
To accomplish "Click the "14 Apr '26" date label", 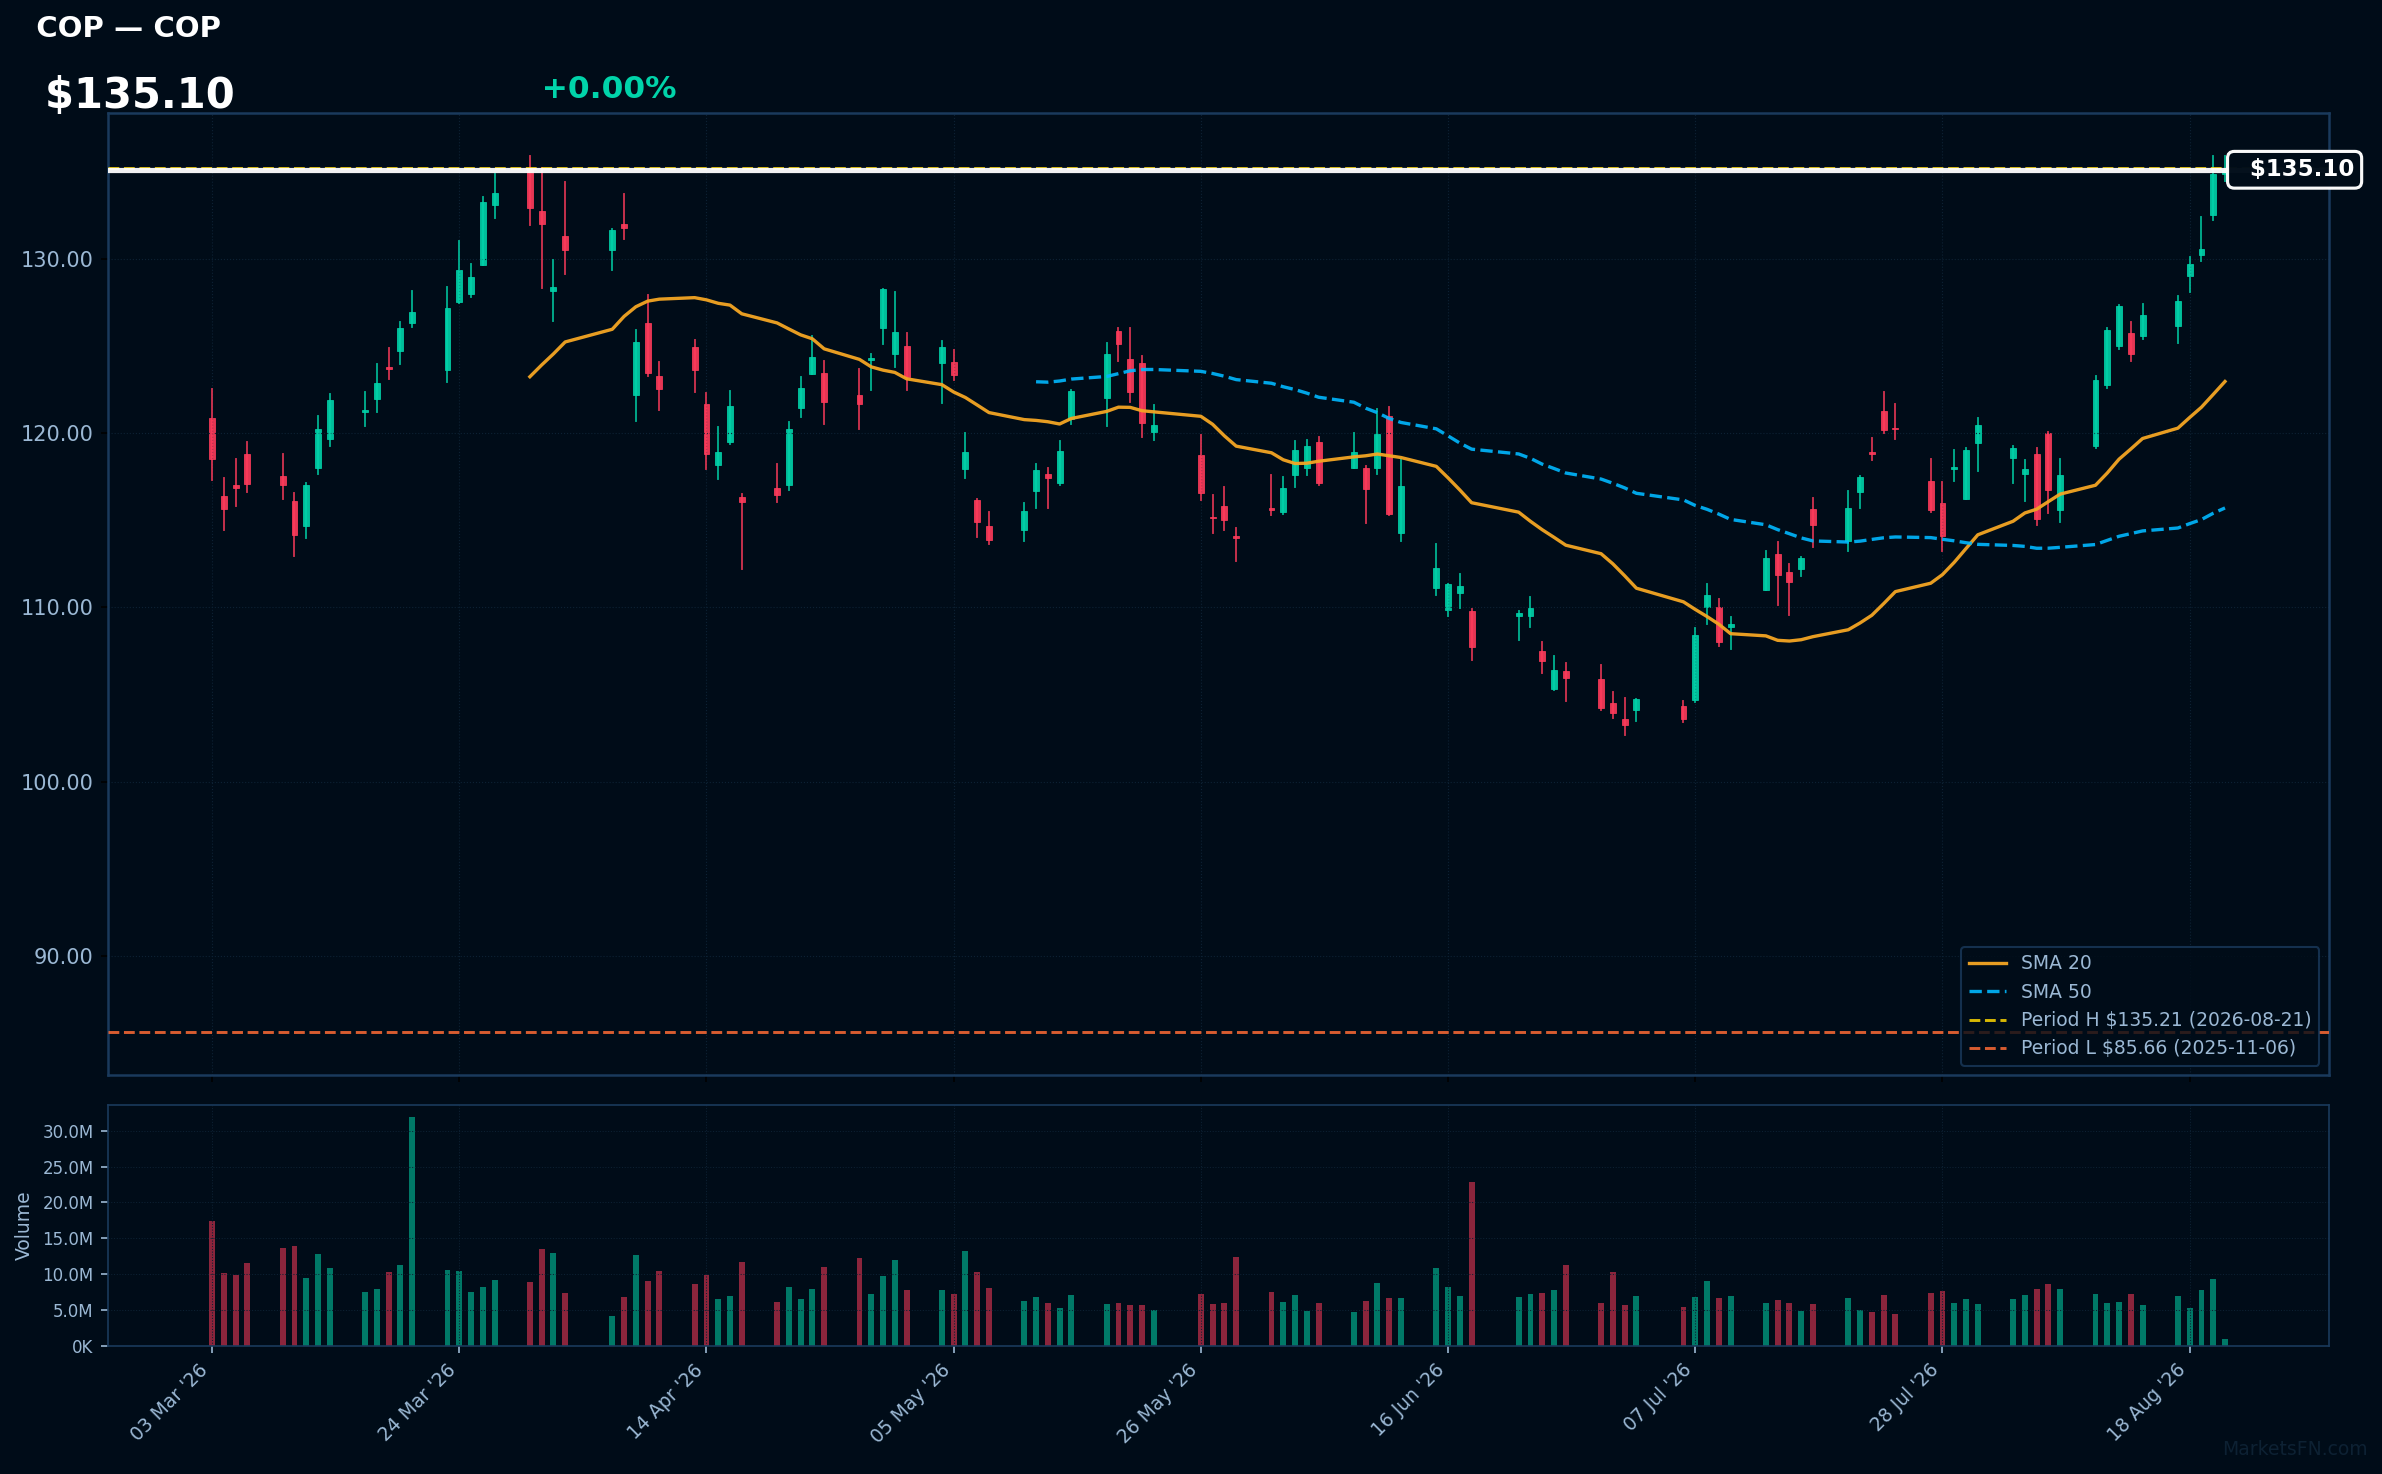I will (x=664, y=1402).
